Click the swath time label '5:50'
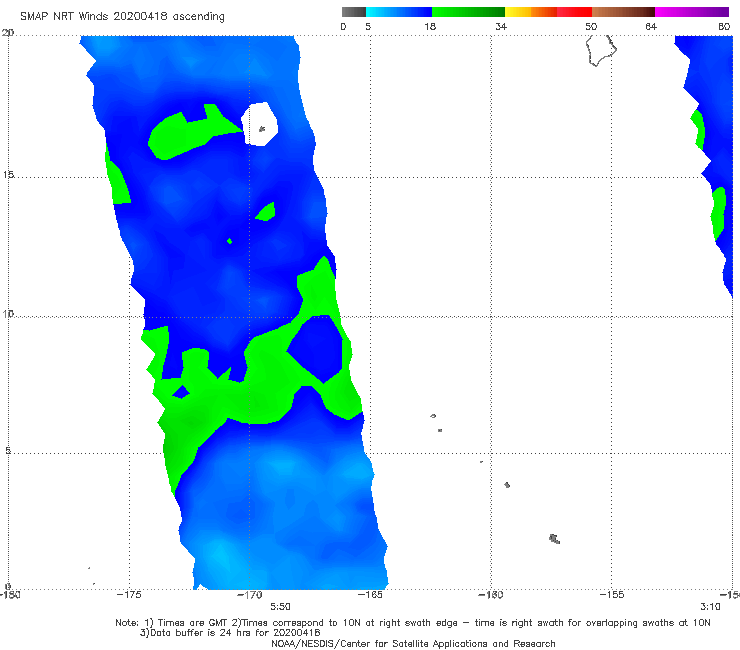740x650 pixels. click(280, 607)
